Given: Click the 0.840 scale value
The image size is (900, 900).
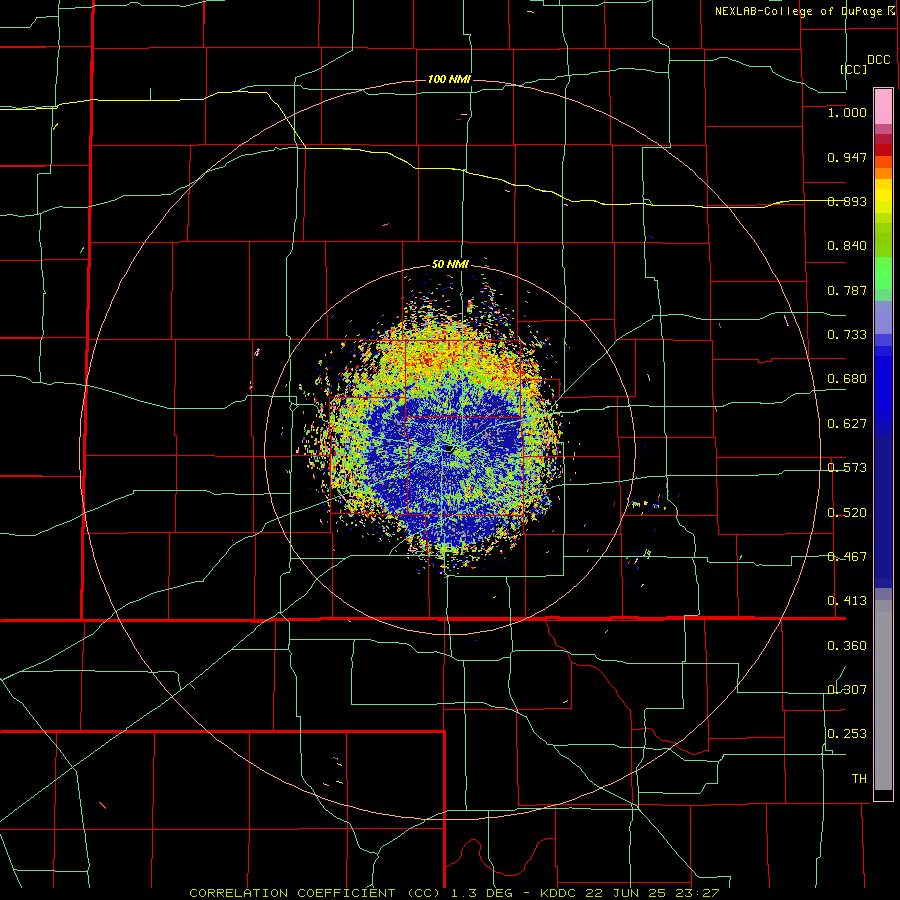Looking at the screenshot, I should 847,246.
